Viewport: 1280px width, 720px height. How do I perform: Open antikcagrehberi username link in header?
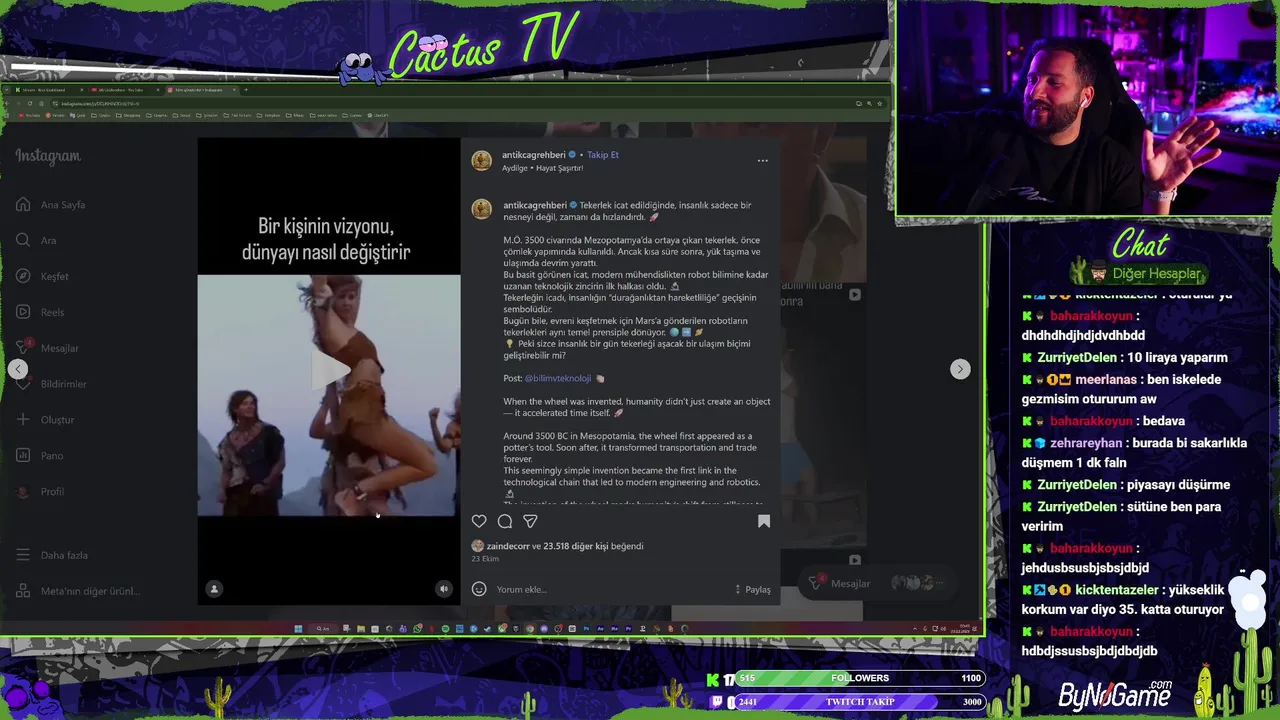(x=533, y=155)
